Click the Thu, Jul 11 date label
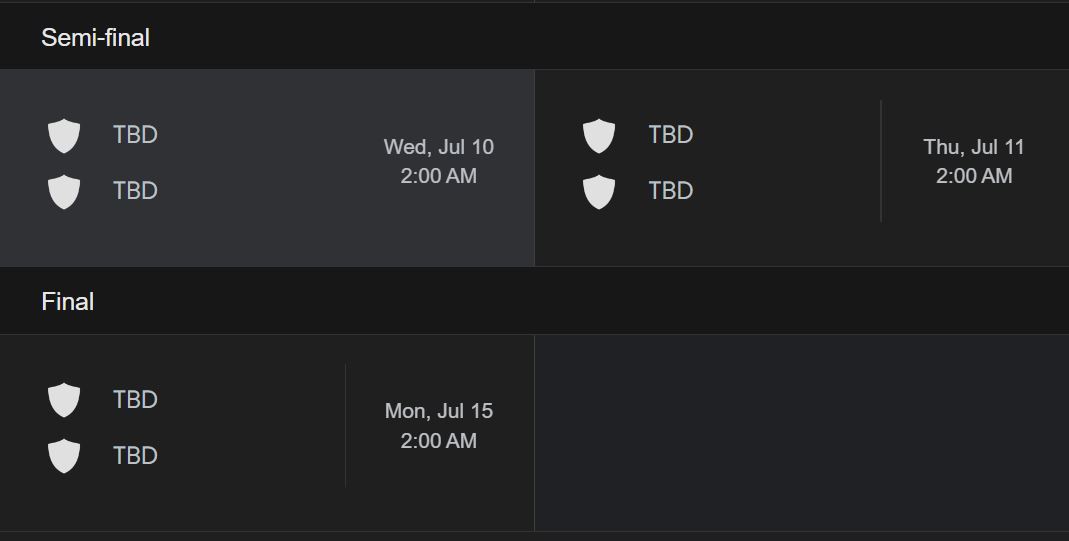Screen dimensions: 1069x541 974,147
